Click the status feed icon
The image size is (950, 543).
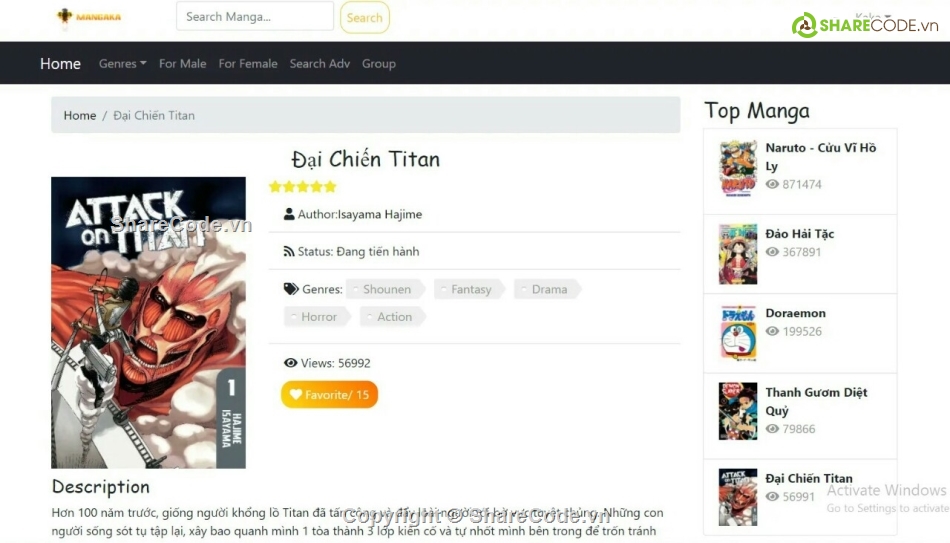(289, 252)
